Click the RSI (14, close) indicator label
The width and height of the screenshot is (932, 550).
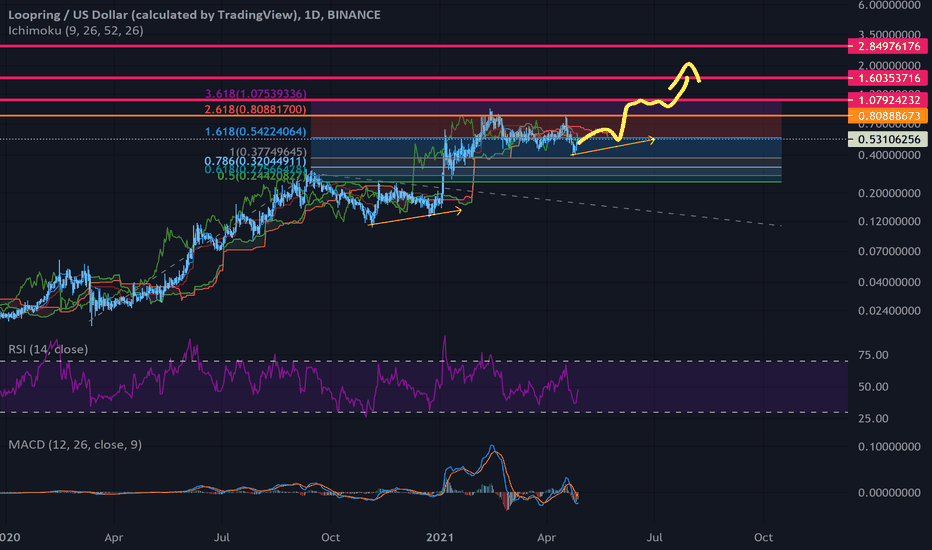pos(48,349)
